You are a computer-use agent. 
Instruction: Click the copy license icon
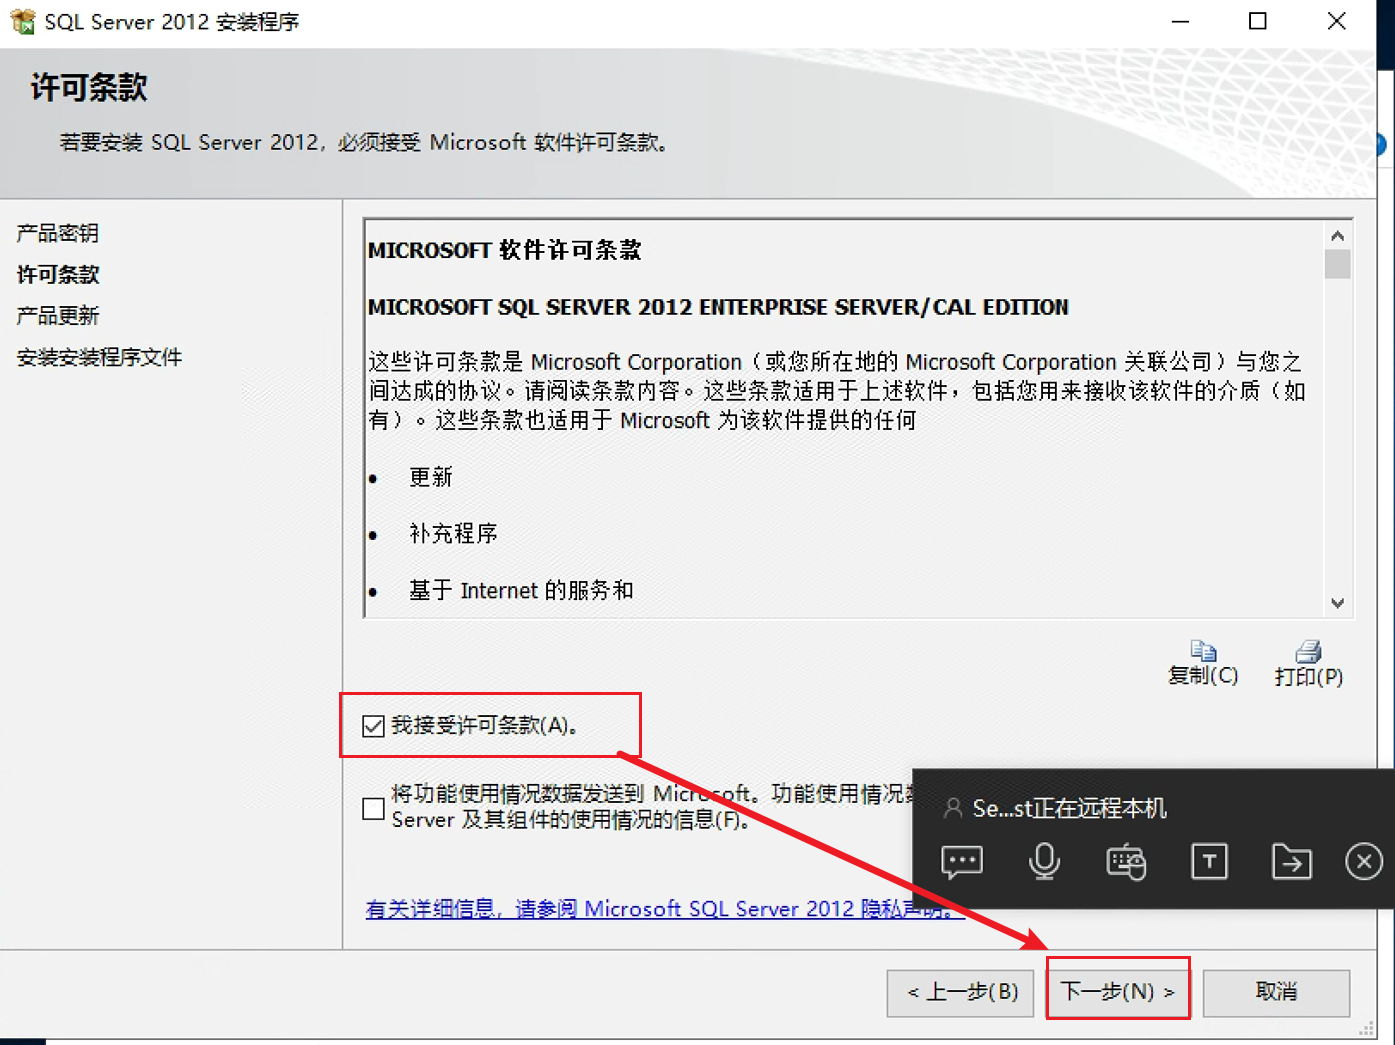pyautogui.click(x=1203, y=651)
